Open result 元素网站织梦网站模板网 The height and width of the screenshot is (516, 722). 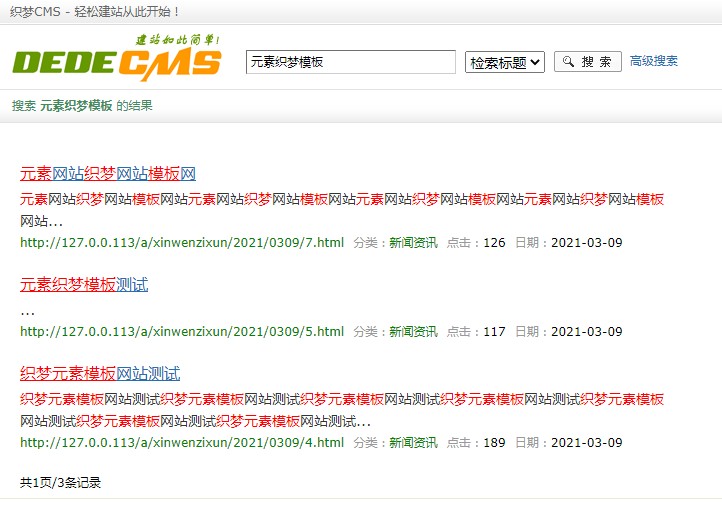(x=108, y=174)
